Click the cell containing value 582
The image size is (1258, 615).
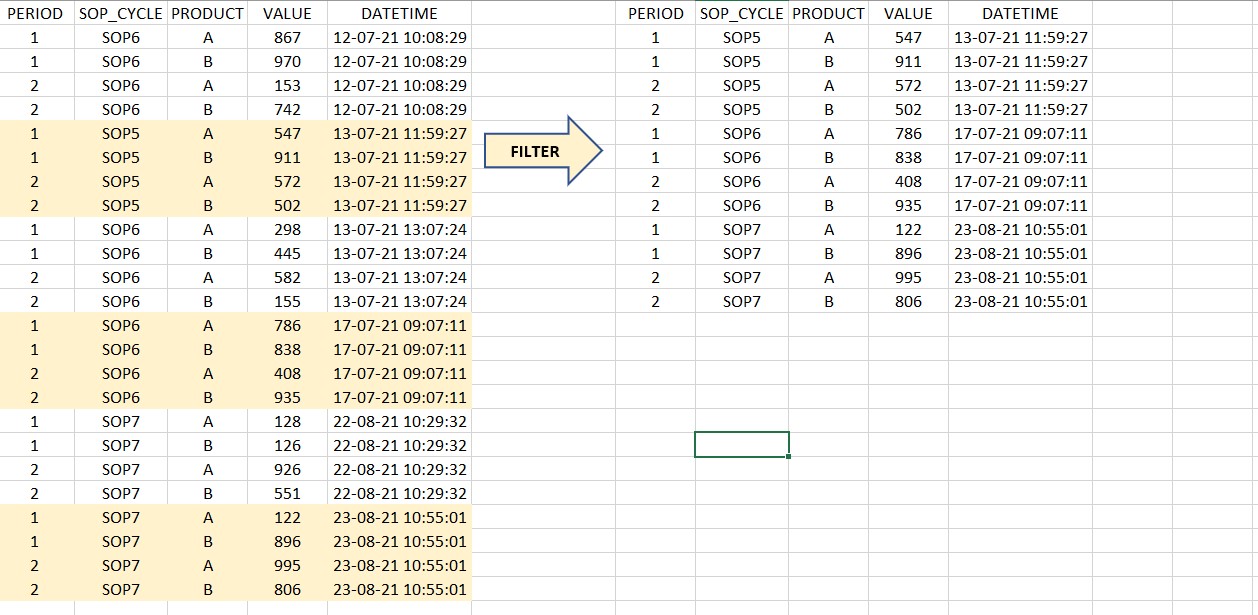click(x=287, y=277)
